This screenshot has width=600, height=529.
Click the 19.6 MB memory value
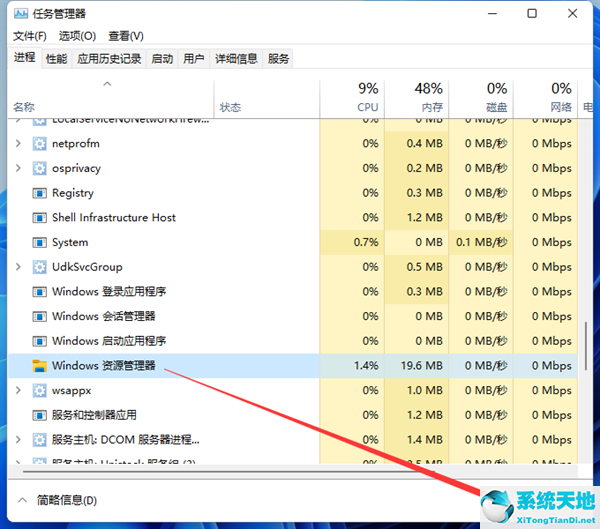[x=422, y=366]
